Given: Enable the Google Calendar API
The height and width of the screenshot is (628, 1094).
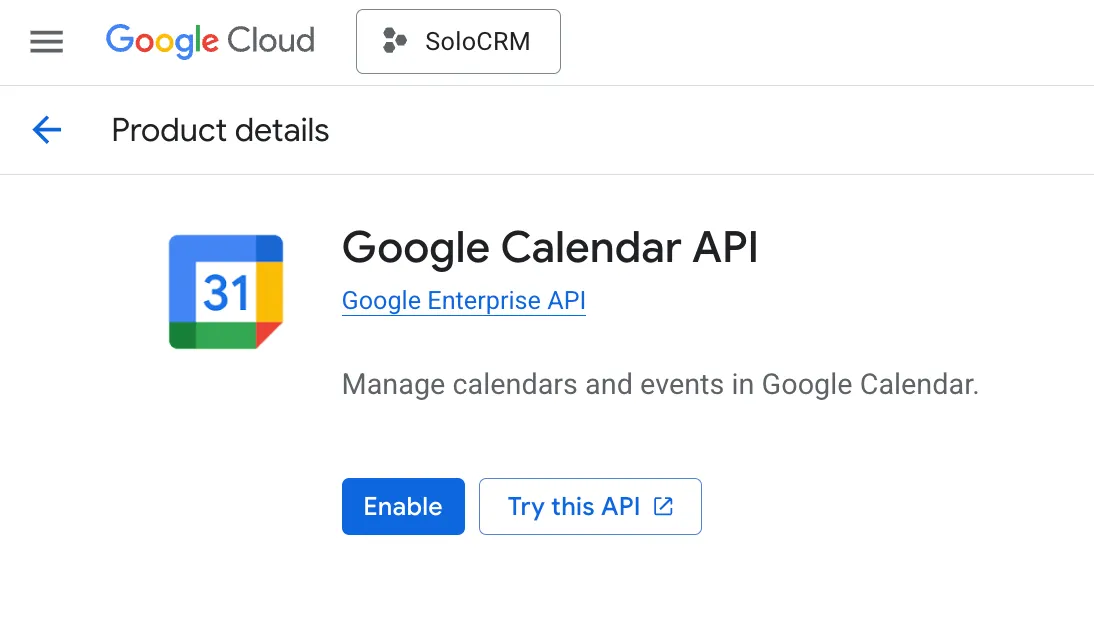Looking at the screenshot, I should coord(403,506).
